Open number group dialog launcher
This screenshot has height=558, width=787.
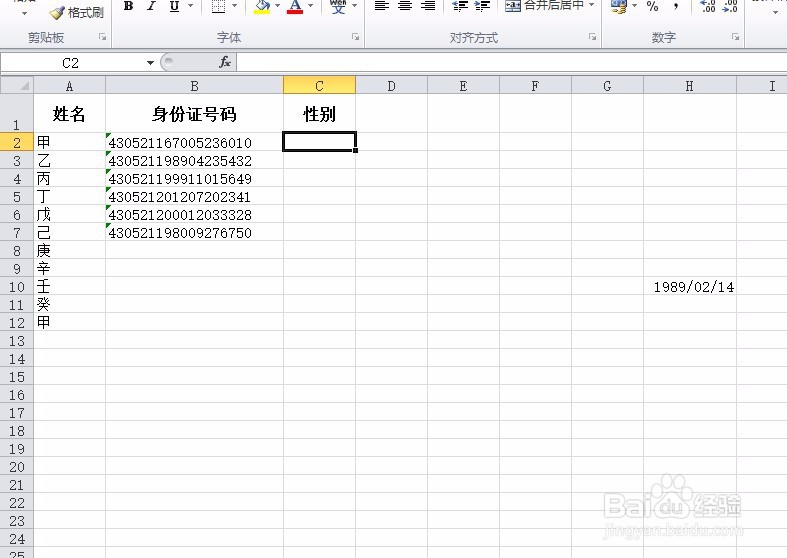(x=735, y=37)
